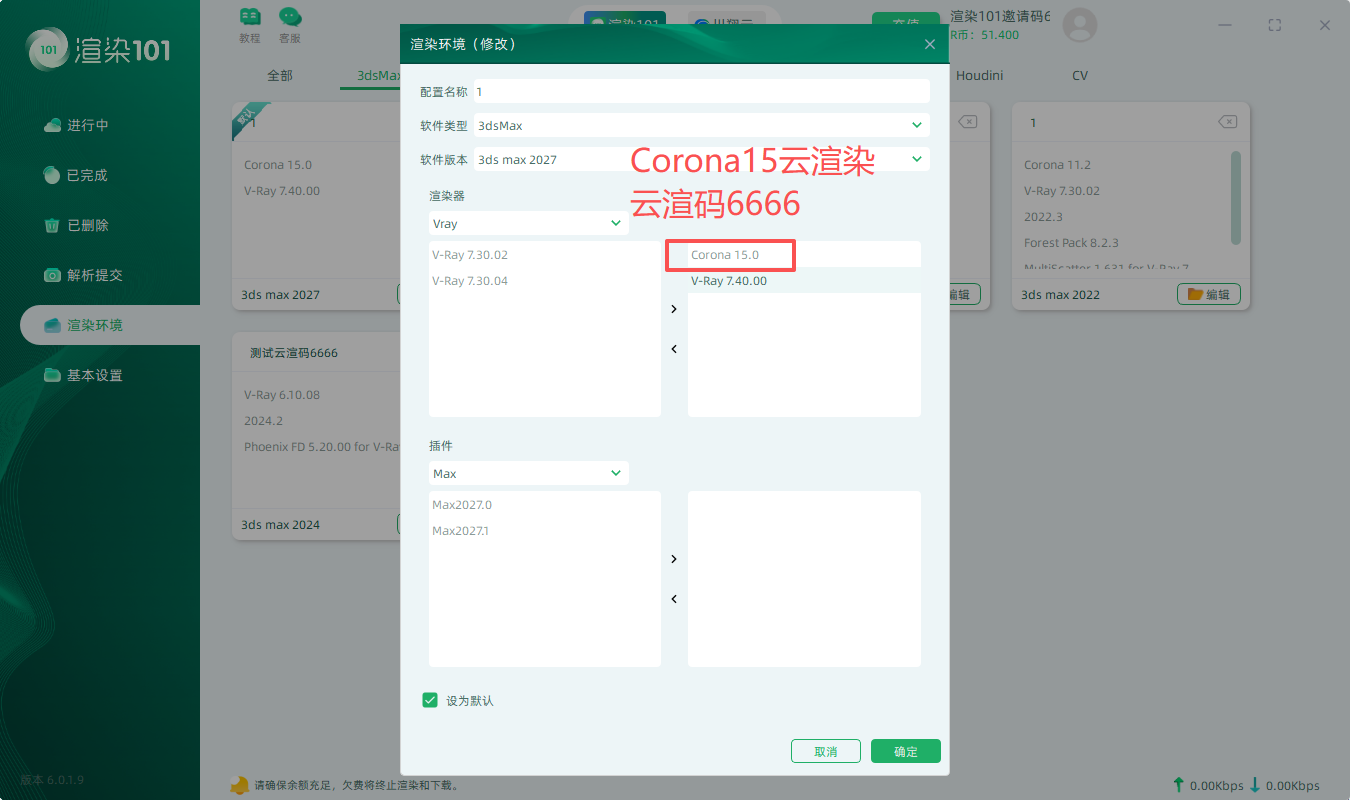
Task: Select Max2027.1 in the plugin list
Action: coord(460,531)
